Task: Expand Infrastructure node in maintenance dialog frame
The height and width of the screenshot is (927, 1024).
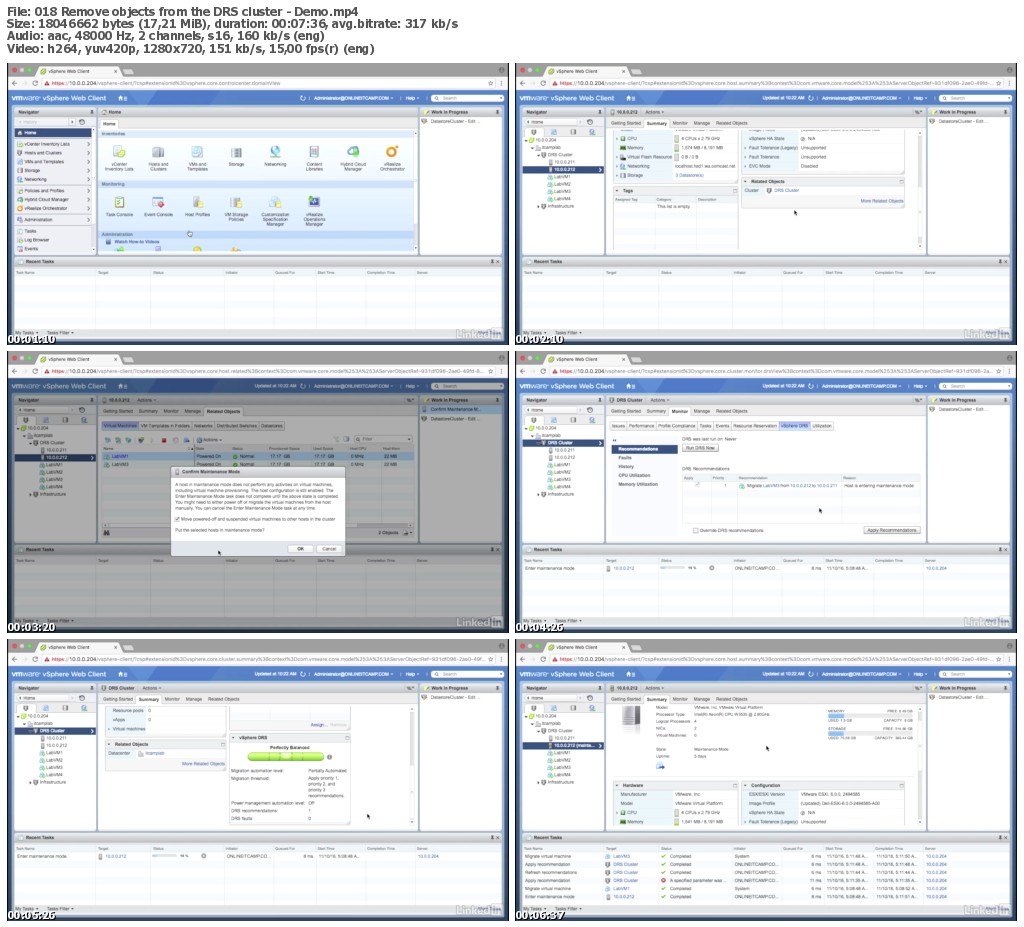Action: coord(32,494)
